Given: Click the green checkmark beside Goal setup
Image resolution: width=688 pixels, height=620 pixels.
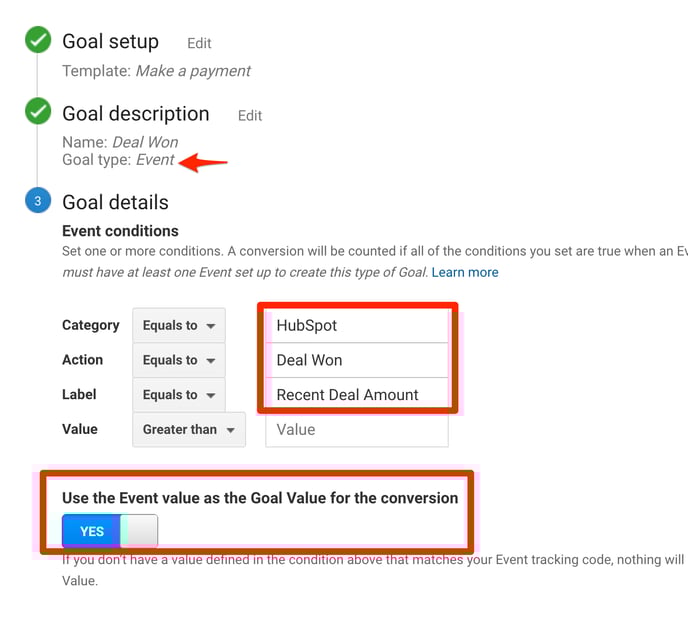Looking at the screenshot, I should [x=38, y=39].
